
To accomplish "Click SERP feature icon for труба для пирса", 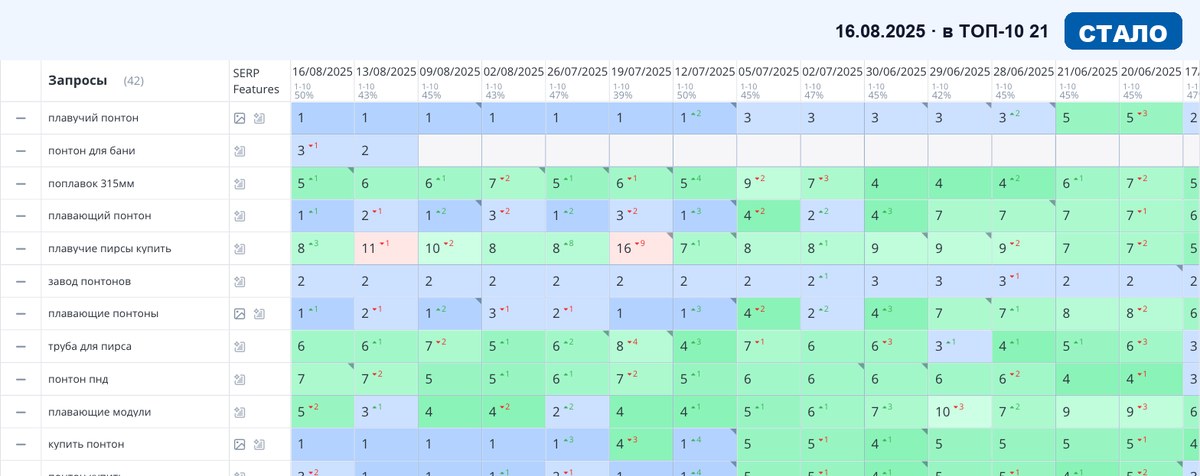I will point(239,346).
